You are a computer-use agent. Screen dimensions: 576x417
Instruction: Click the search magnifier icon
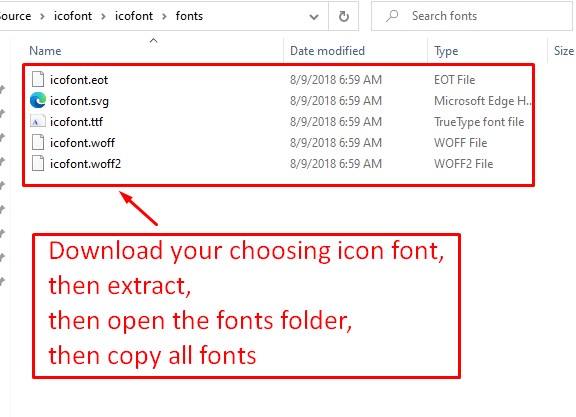tap(392, 16)
